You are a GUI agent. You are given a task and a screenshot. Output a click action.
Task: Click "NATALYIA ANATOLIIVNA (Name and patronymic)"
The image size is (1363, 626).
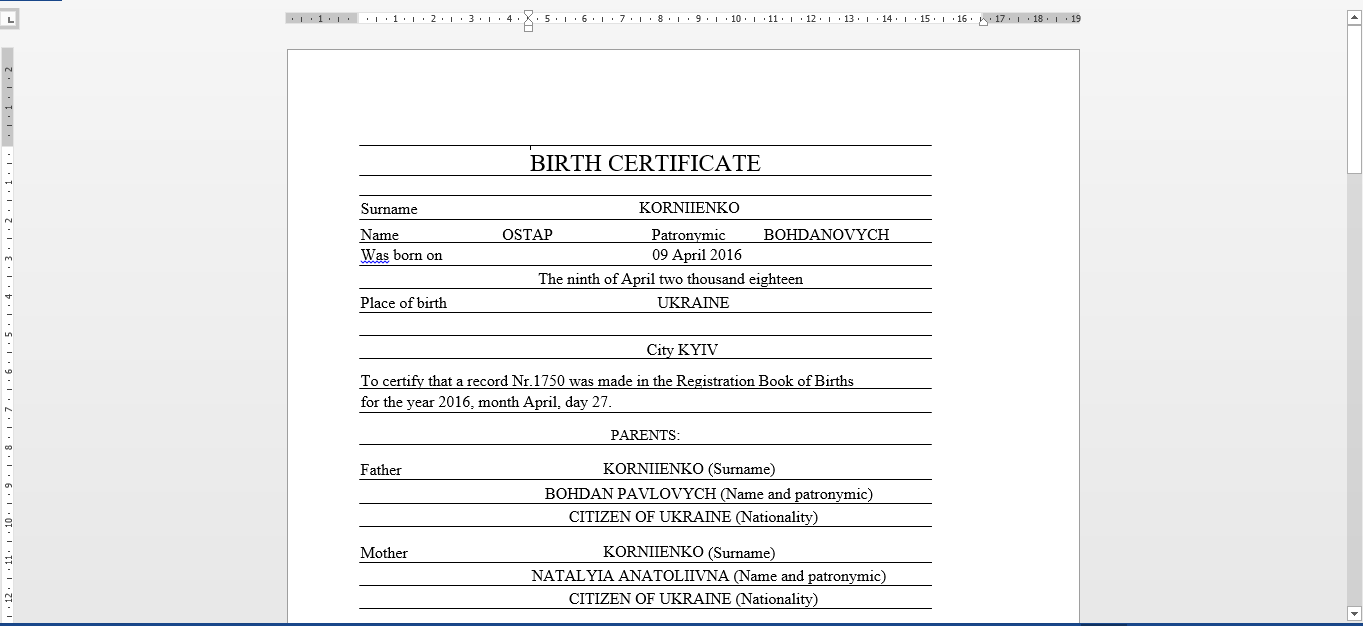click(x=709, y=576)
